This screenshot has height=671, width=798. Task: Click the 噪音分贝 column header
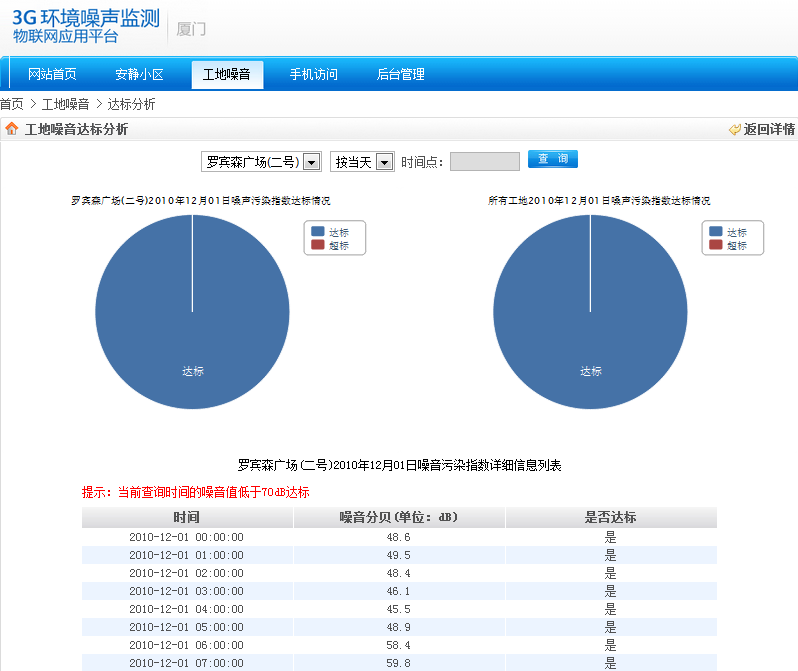coord(399,517)
